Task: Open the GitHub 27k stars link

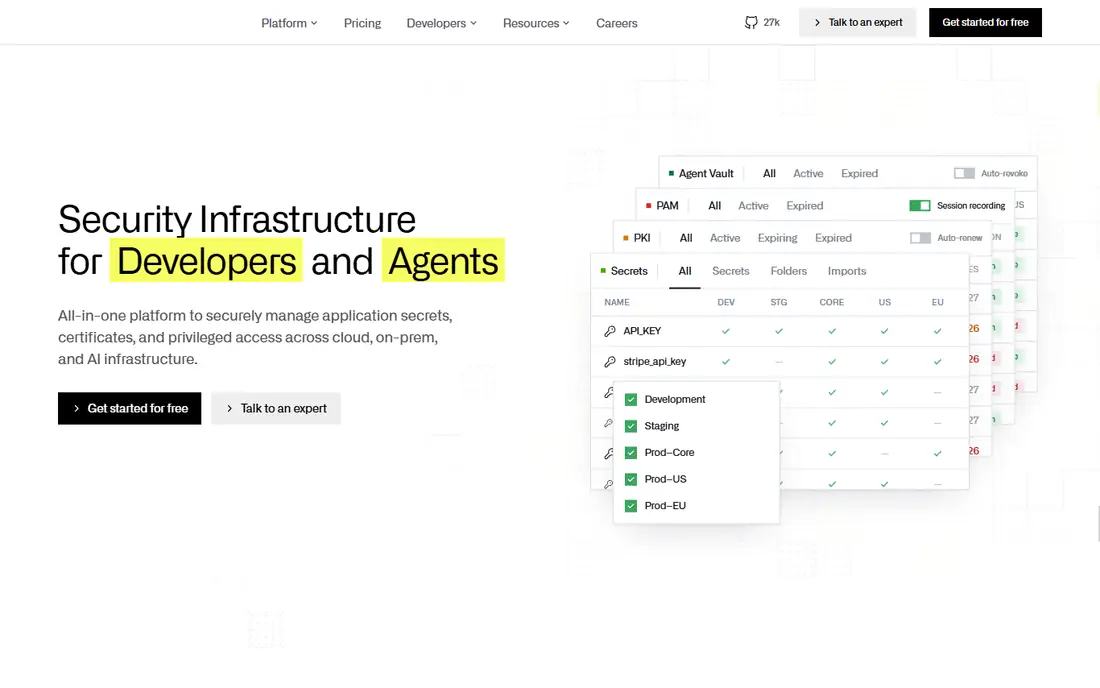Action: click(762, 22)
